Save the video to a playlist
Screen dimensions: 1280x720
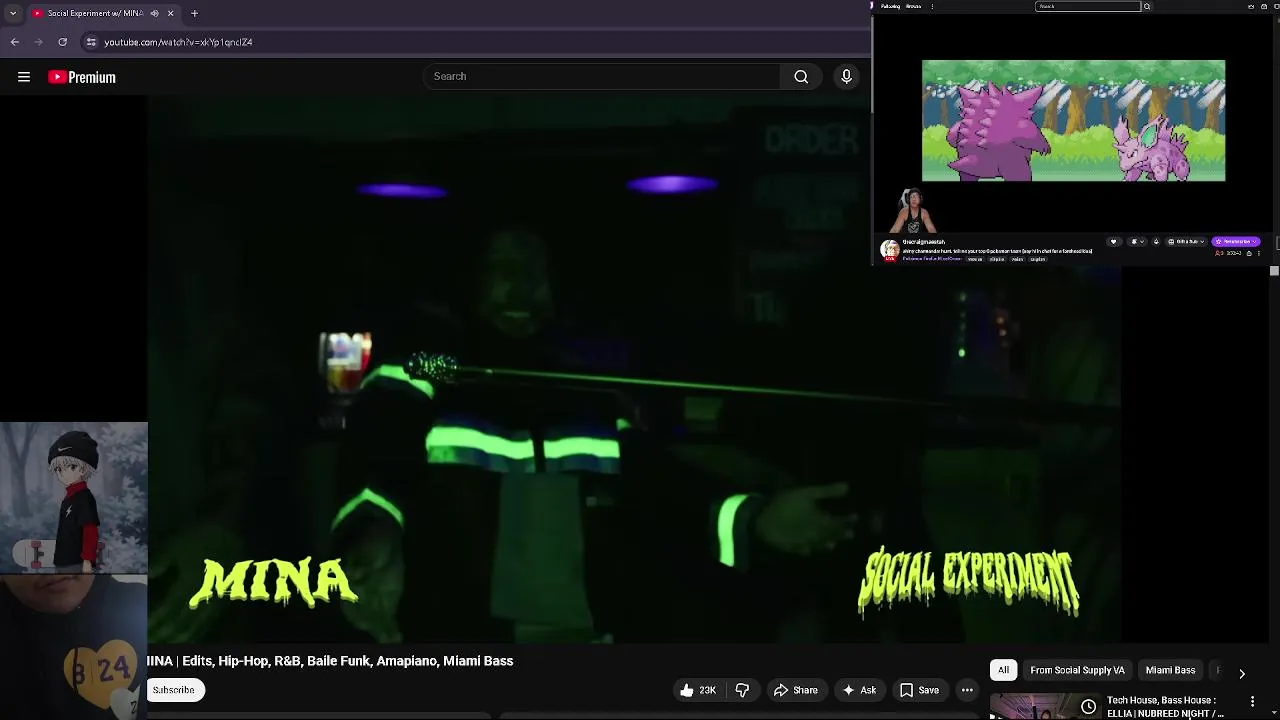click(919, 690)
